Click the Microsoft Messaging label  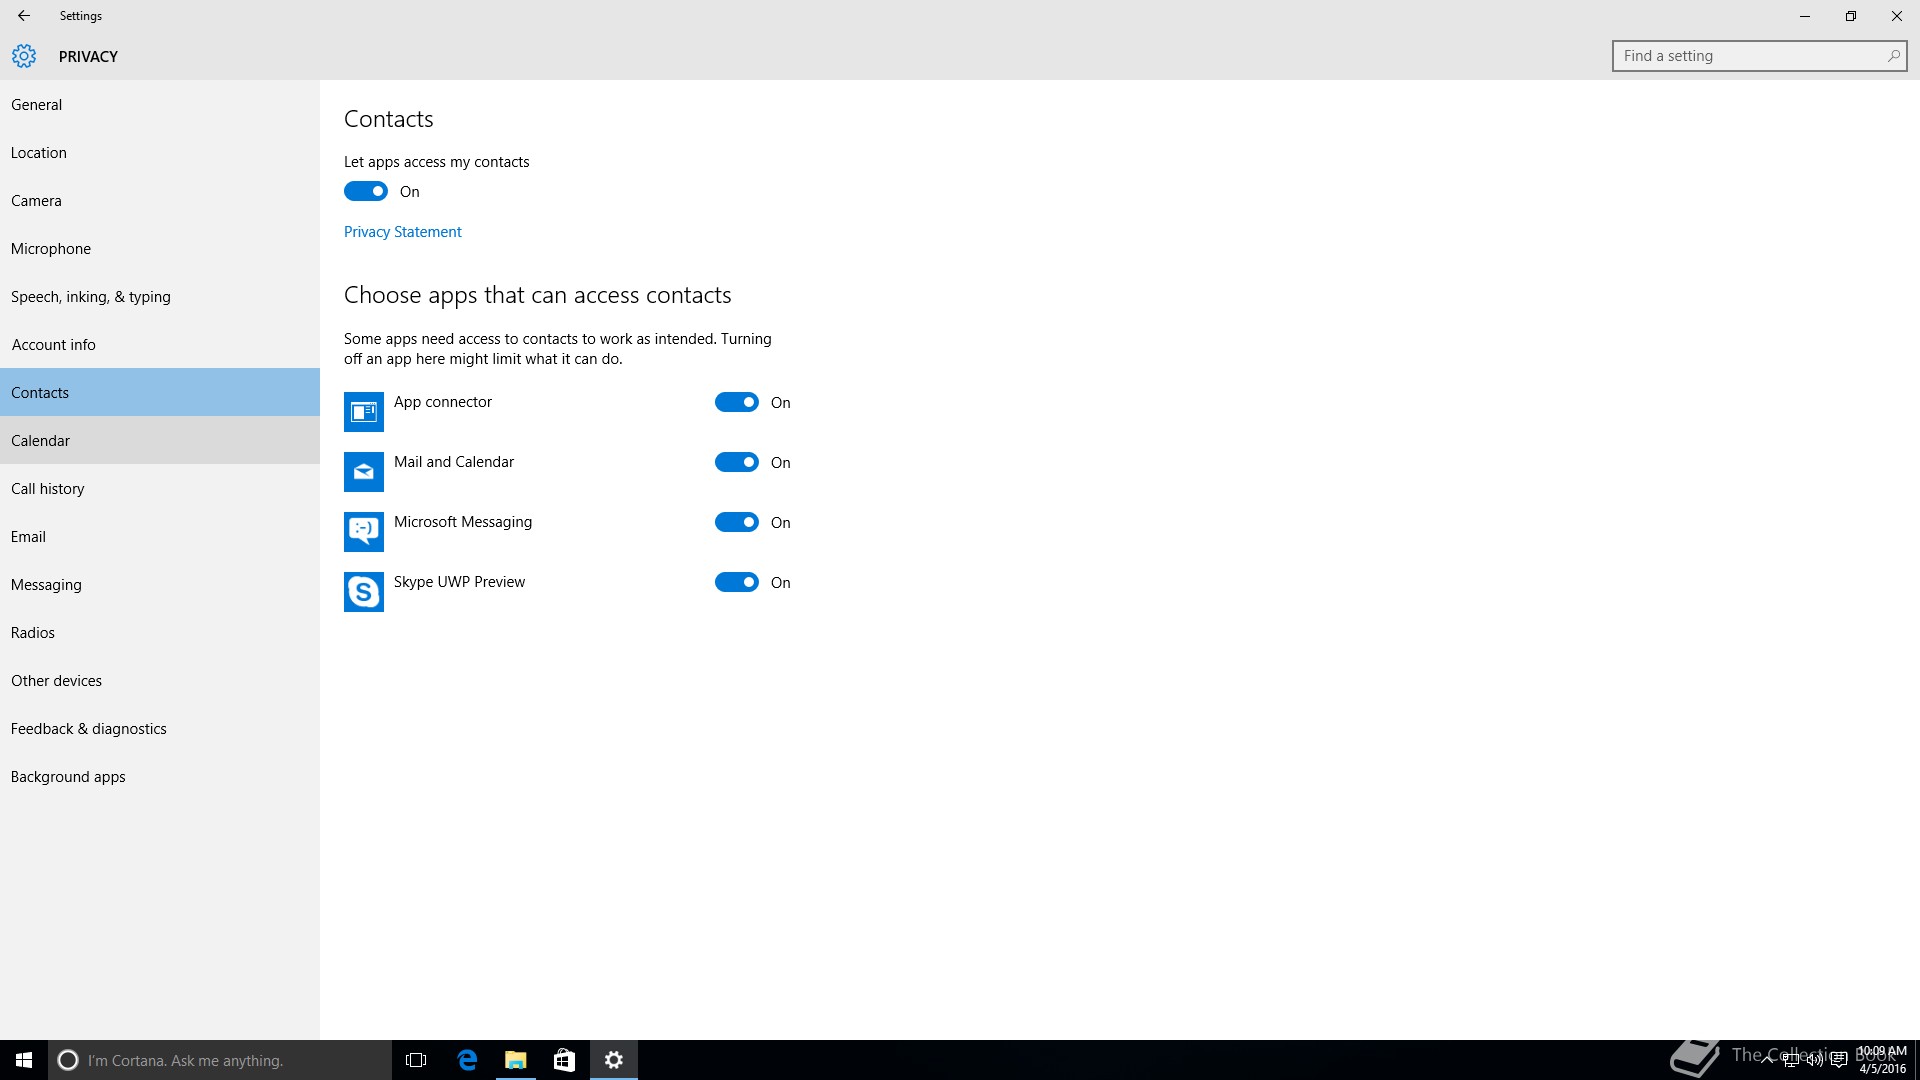pos(463,522)
